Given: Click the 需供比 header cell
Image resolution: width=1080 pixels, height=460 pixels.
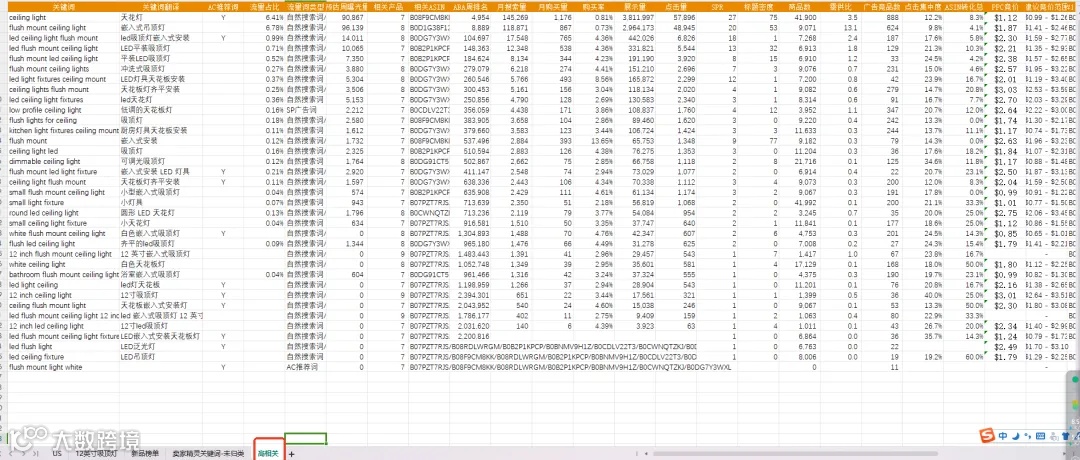Looking at the screenshot, I should 838,6.
